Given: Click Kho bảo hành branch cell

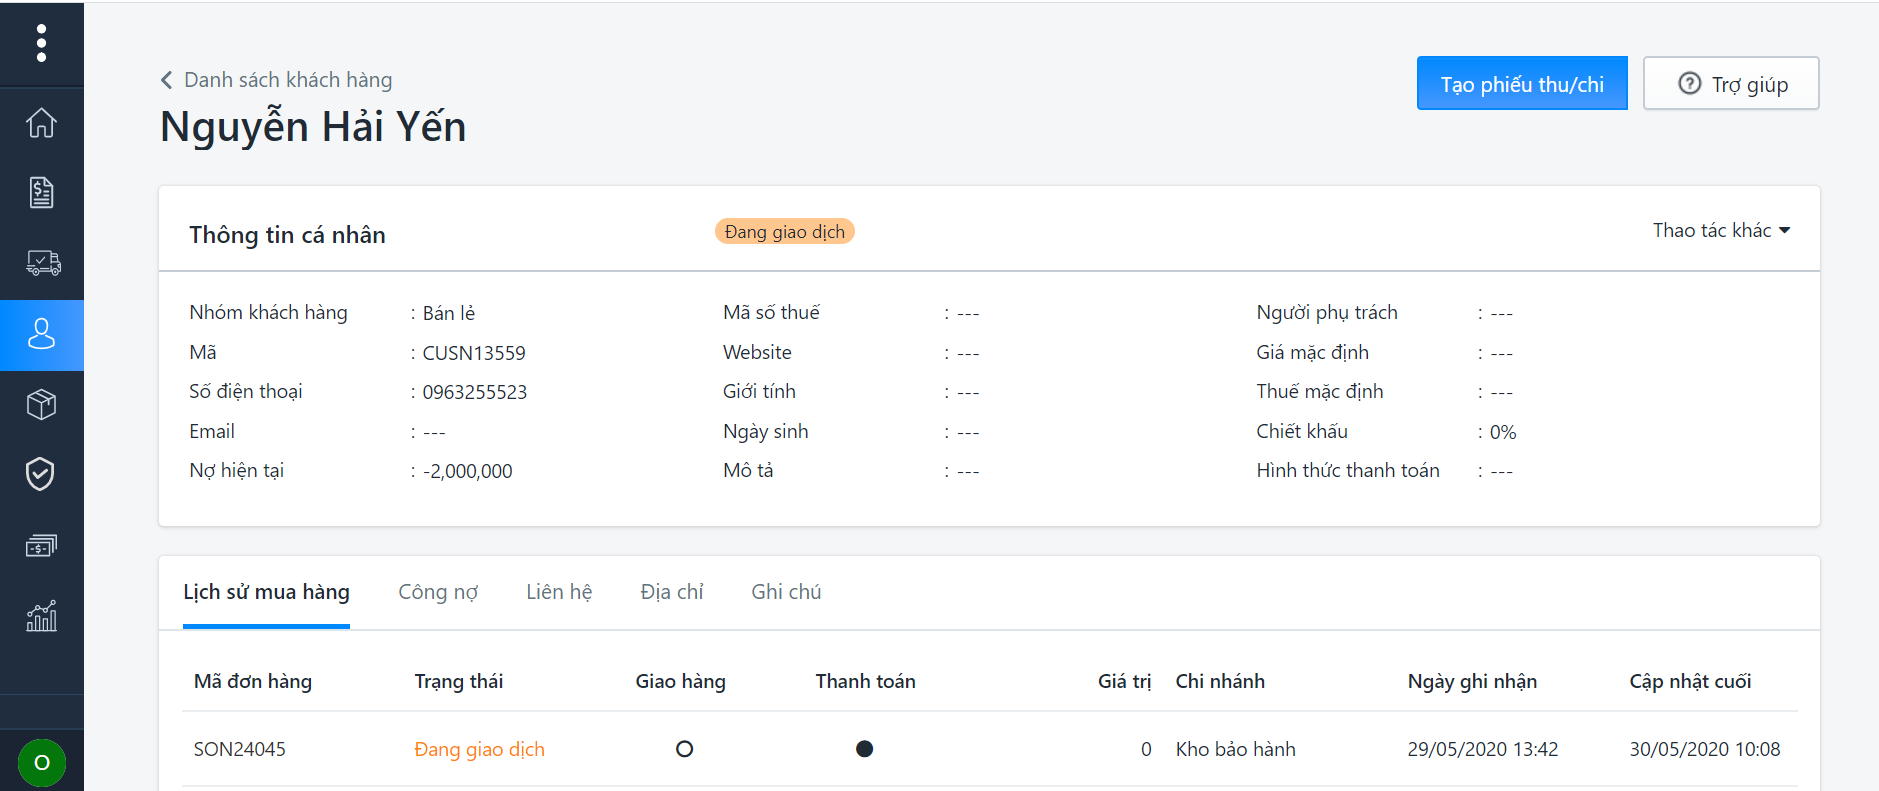Looking at the screenshot, I should tap(1235, 749).
